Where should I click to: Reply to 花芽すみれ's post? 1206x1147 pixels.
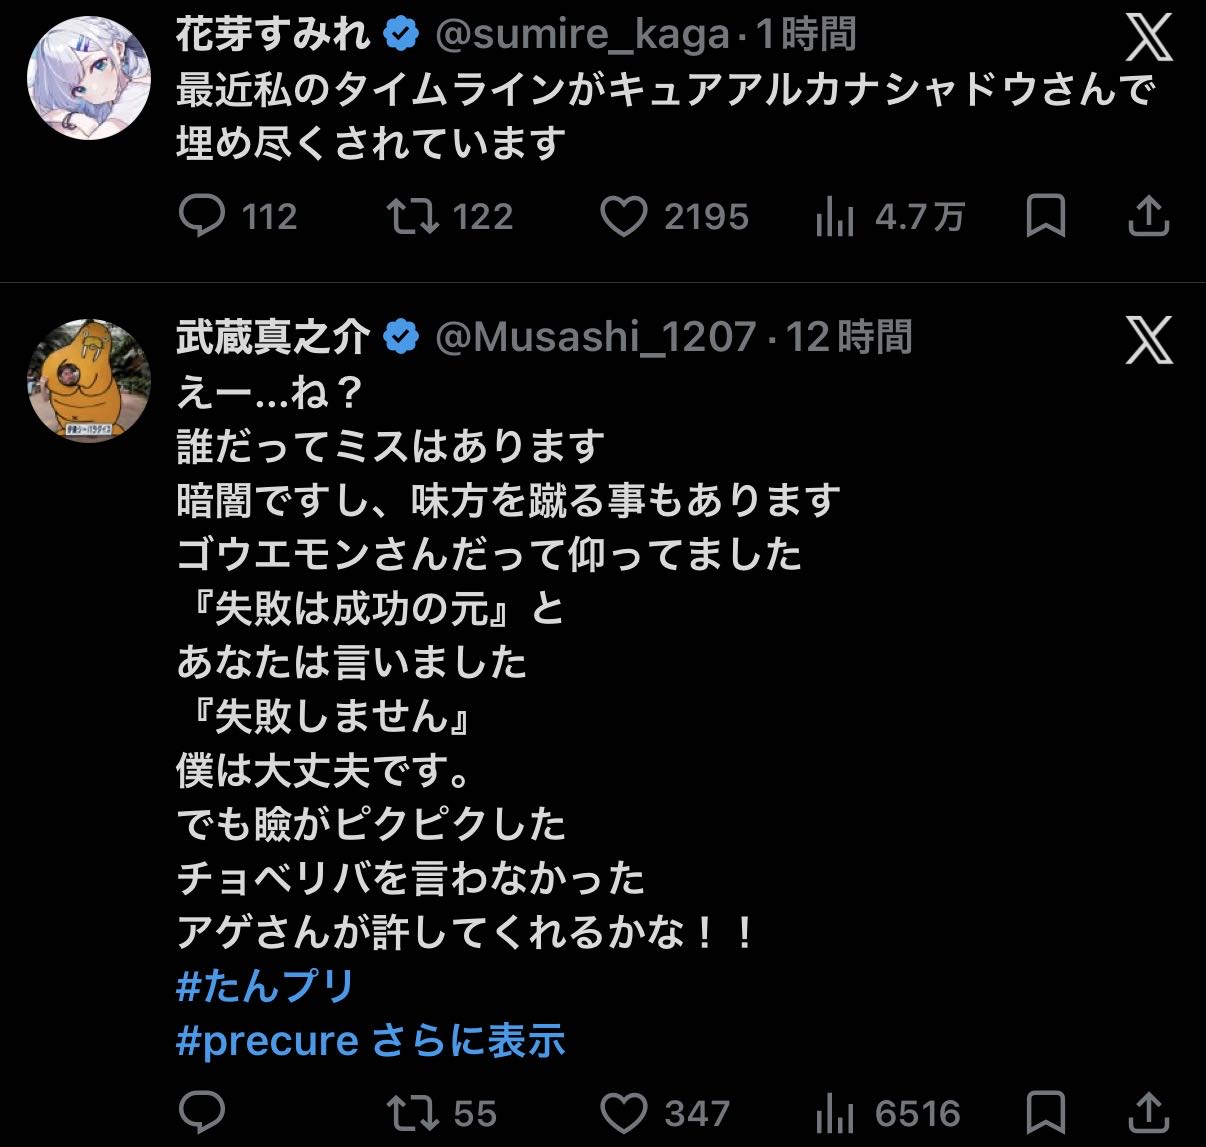pos(202,216)
